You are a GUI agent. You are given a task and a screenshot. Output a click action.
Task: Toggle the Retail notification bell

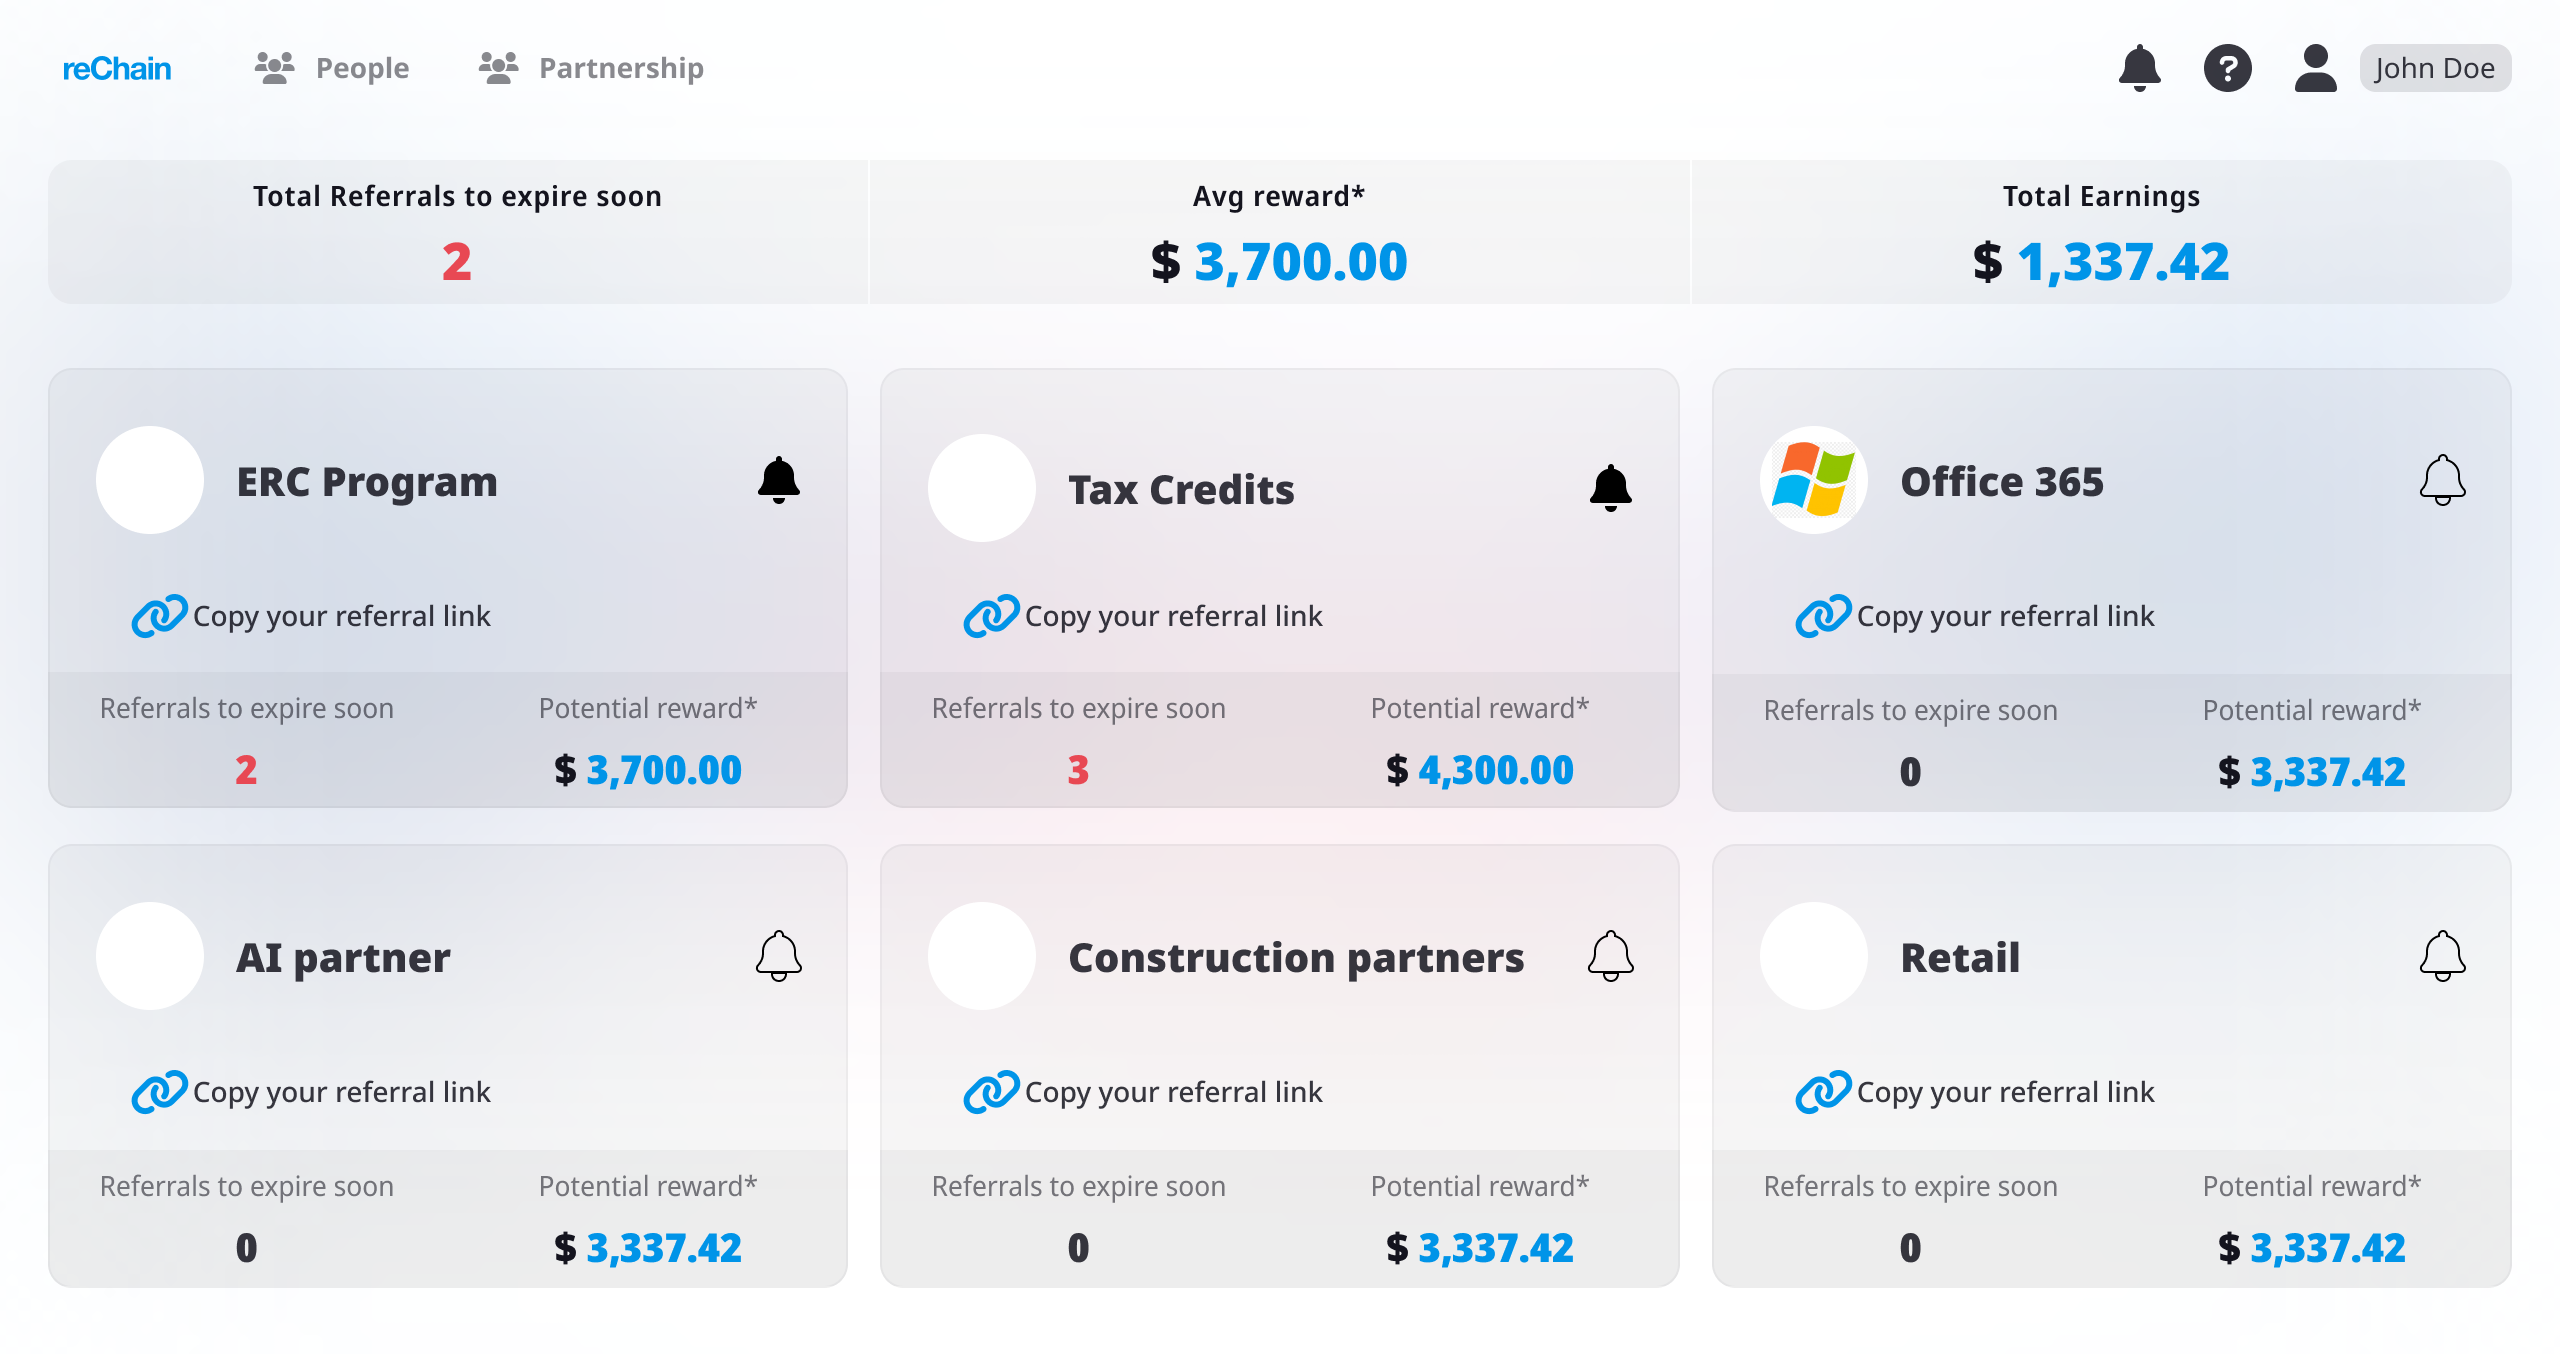2442,956
